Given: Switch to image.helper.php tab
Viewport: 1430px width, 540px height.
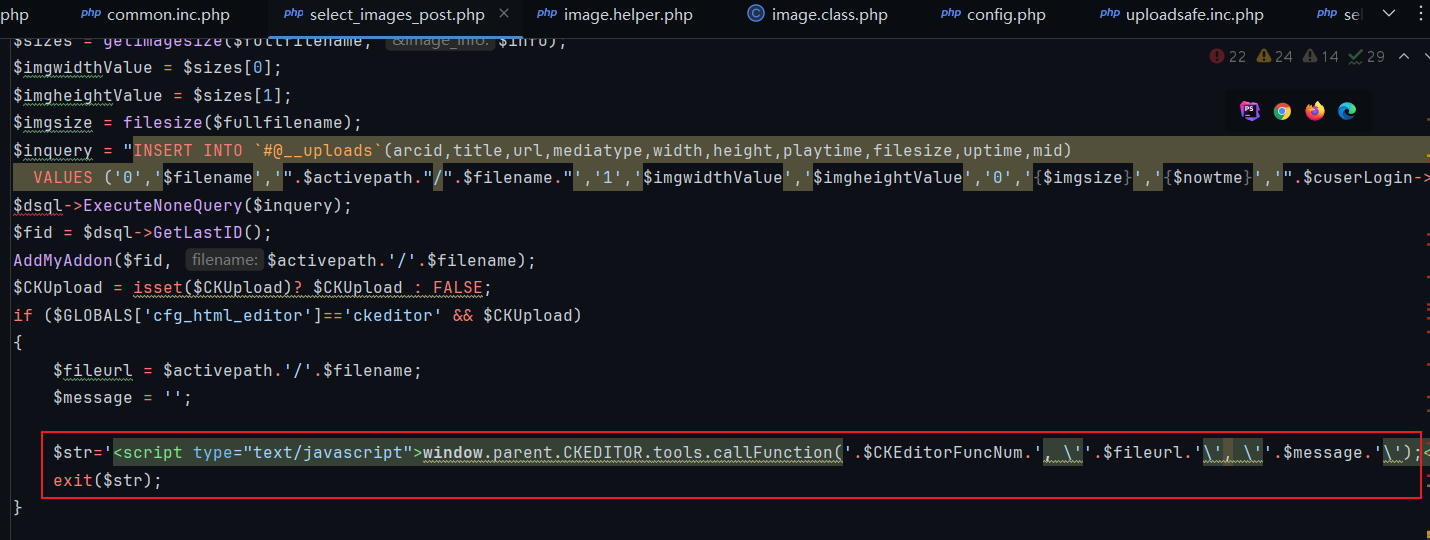Looking at the screenshot, I should pyautogui.click(x=628, y=14).
